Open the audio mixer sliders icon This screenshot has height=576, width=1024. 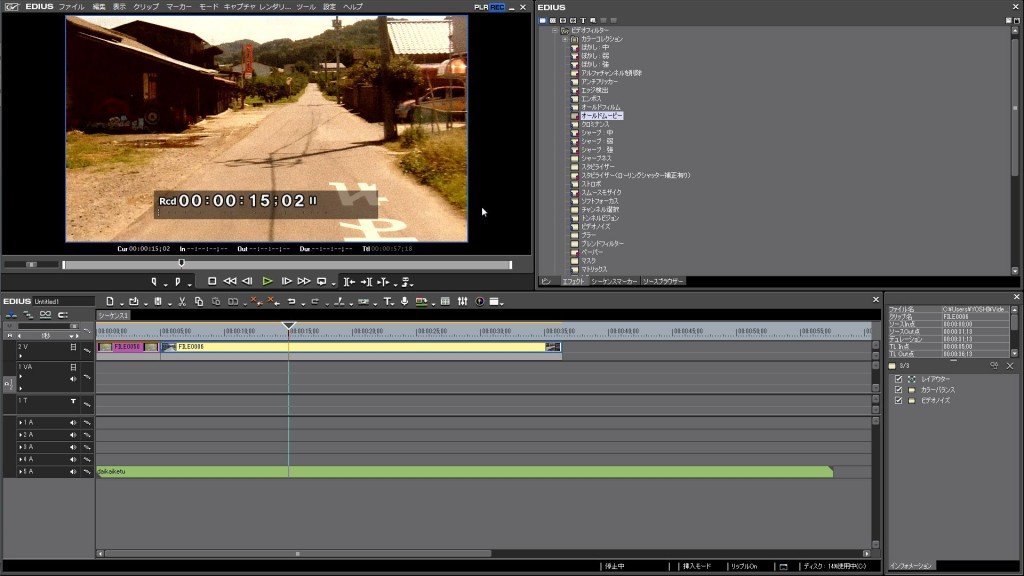coord(462,301)
